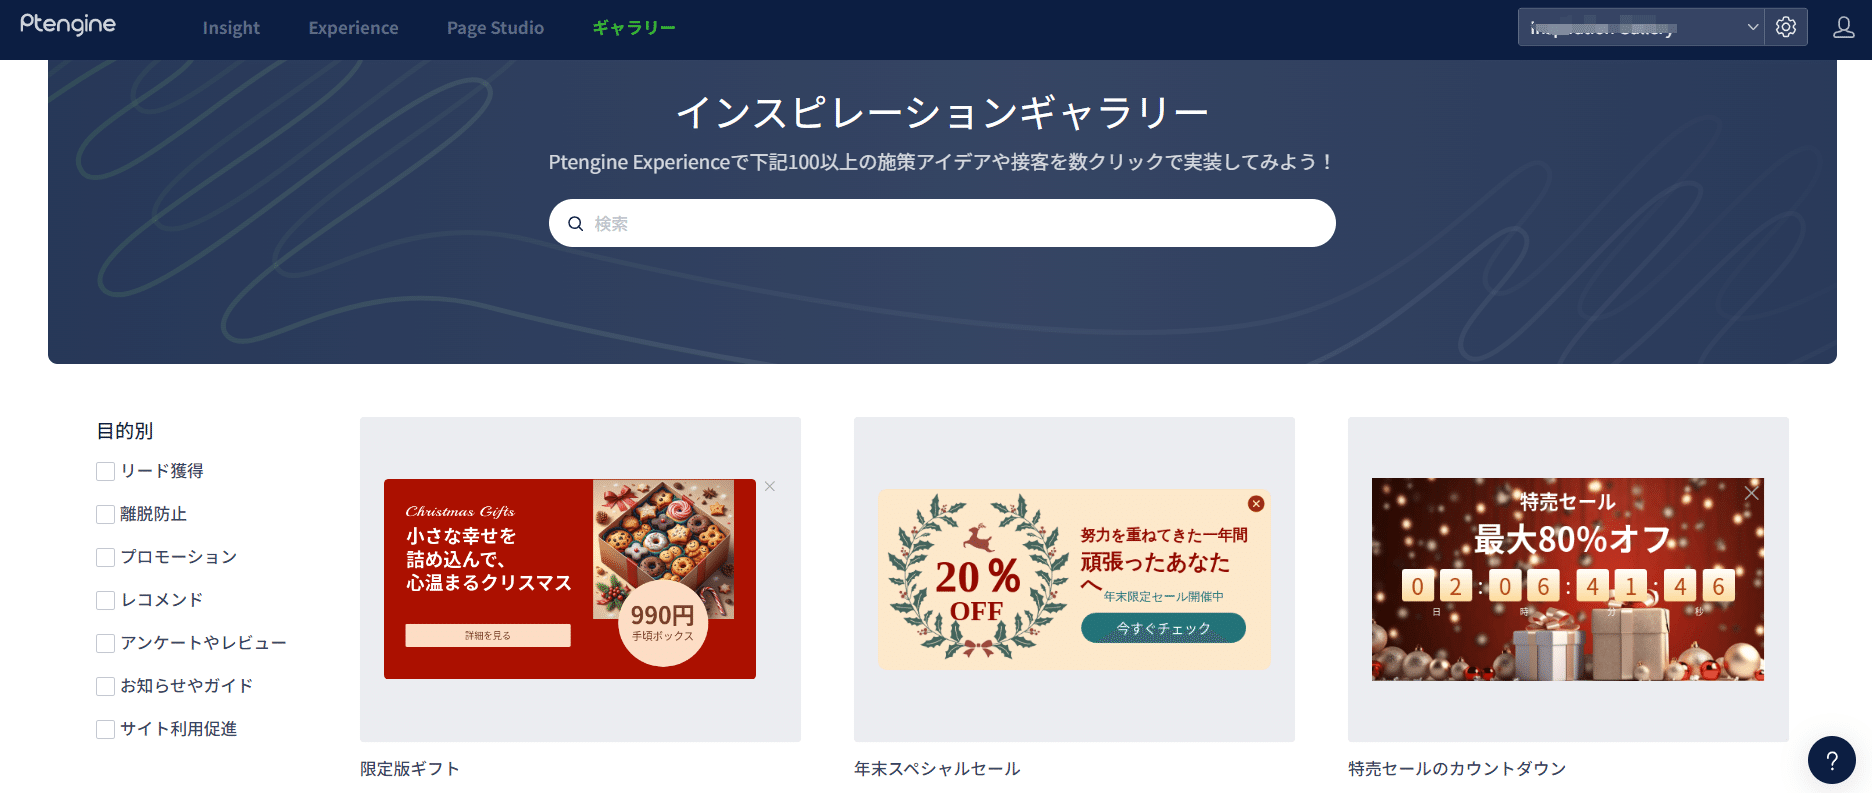The image size is (1872, 793).
Task: Check the リード獲得 checkbox
Action: pyautogui.click(x=105, y=471)
